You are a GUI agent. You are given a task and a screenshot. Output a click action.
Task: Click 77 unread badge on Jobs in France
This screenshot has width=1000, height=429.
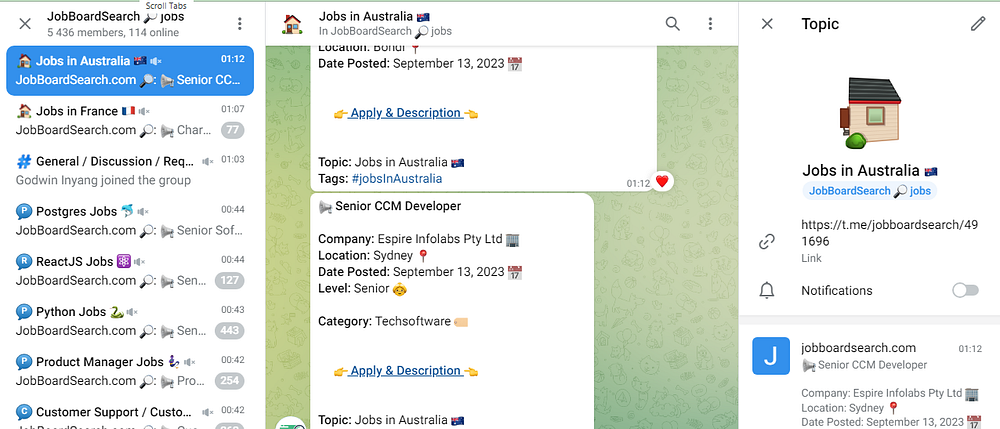point(233,131)
